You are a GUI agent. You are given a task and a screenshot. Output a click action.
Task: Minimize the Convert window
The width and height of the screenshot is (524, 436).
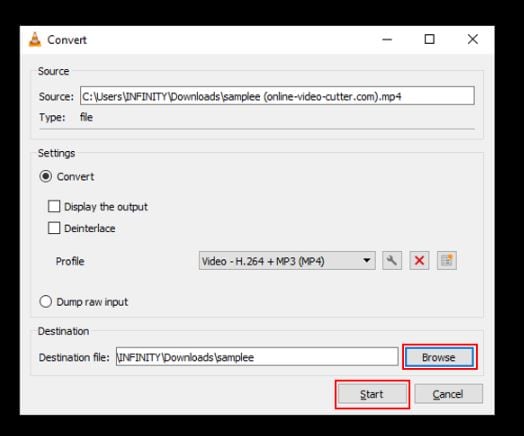[x=387, y=39]
